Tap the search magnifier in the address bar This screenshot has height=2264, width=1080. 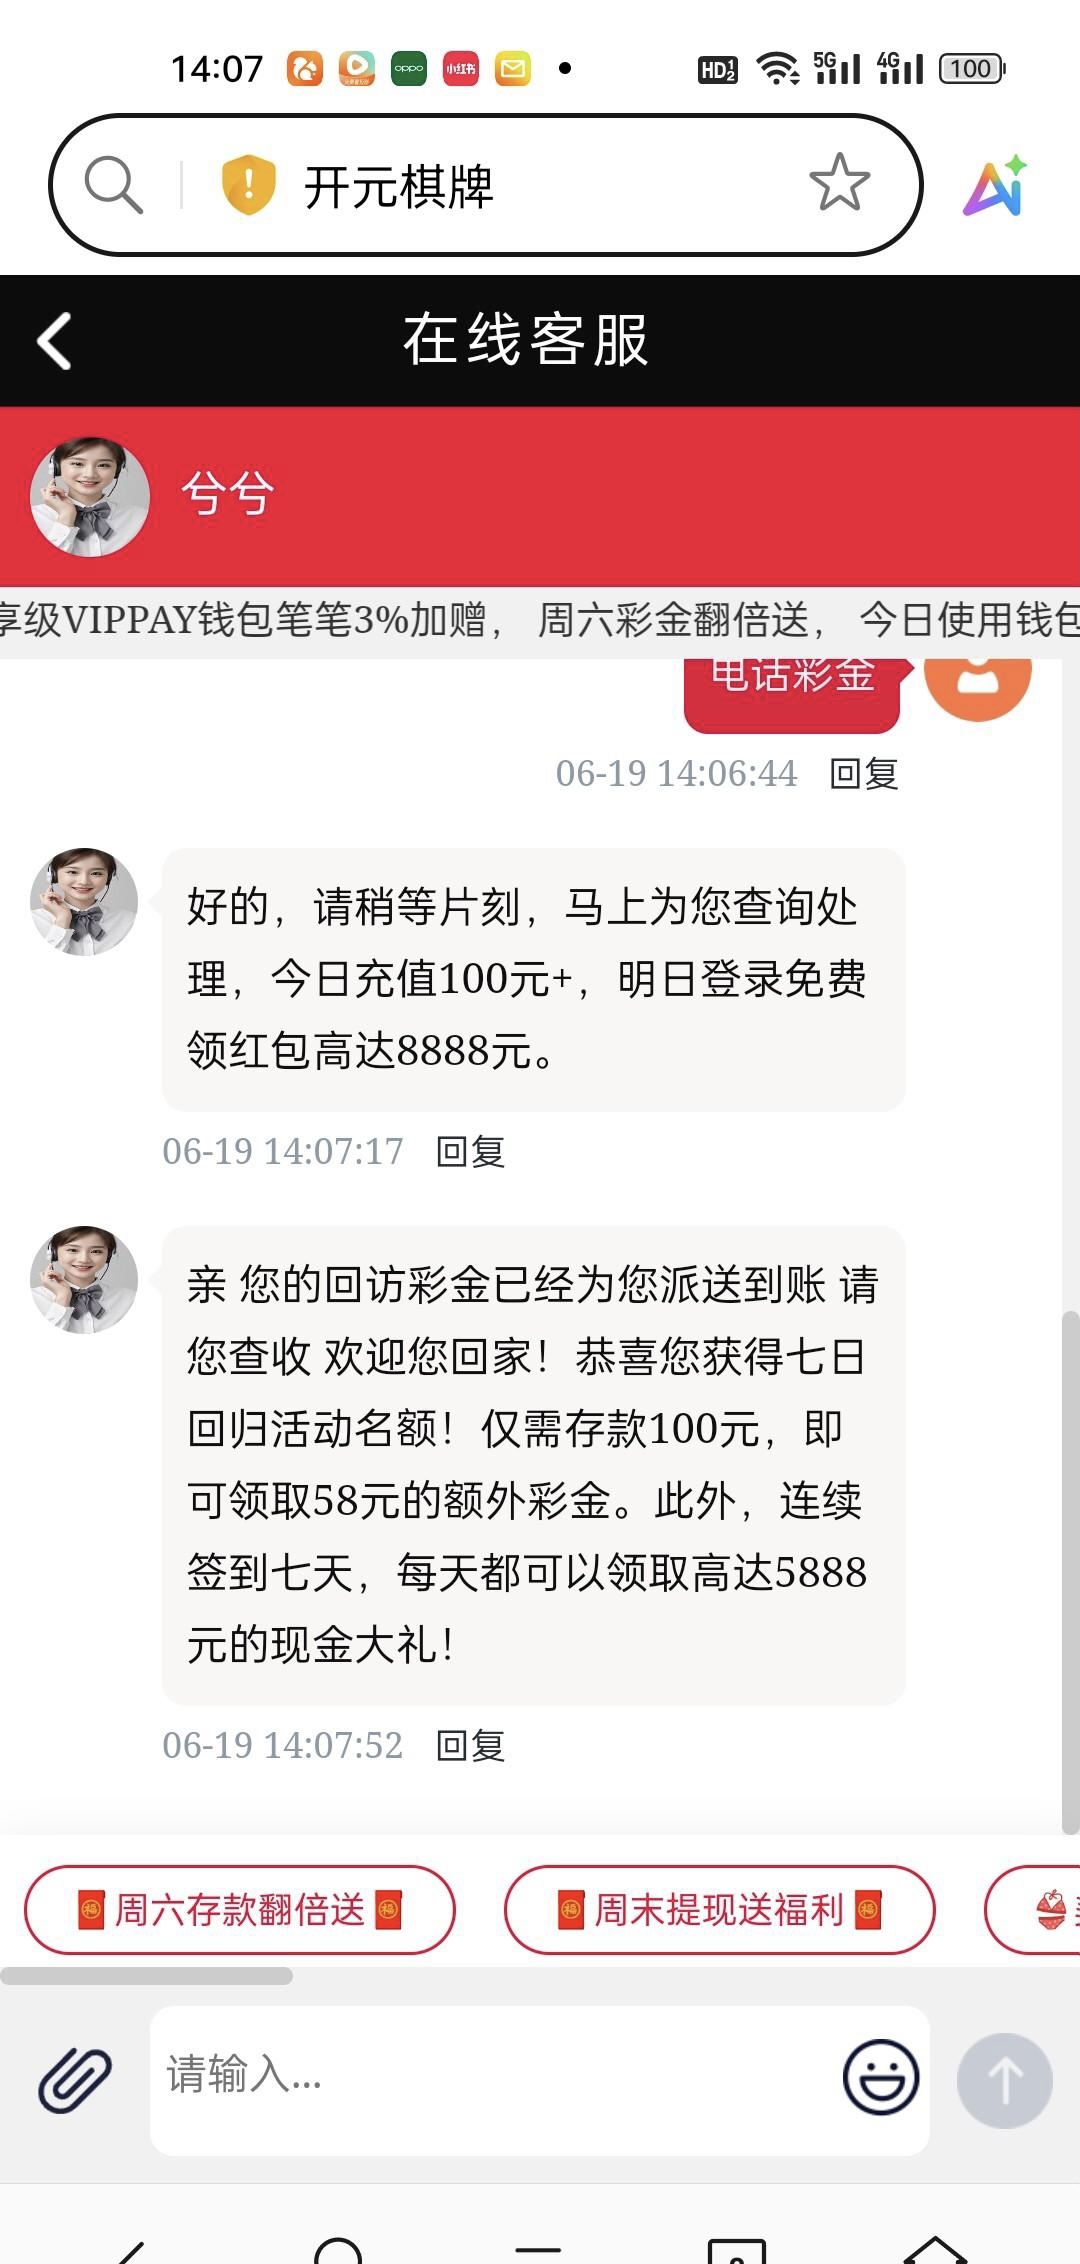point(113,184)
